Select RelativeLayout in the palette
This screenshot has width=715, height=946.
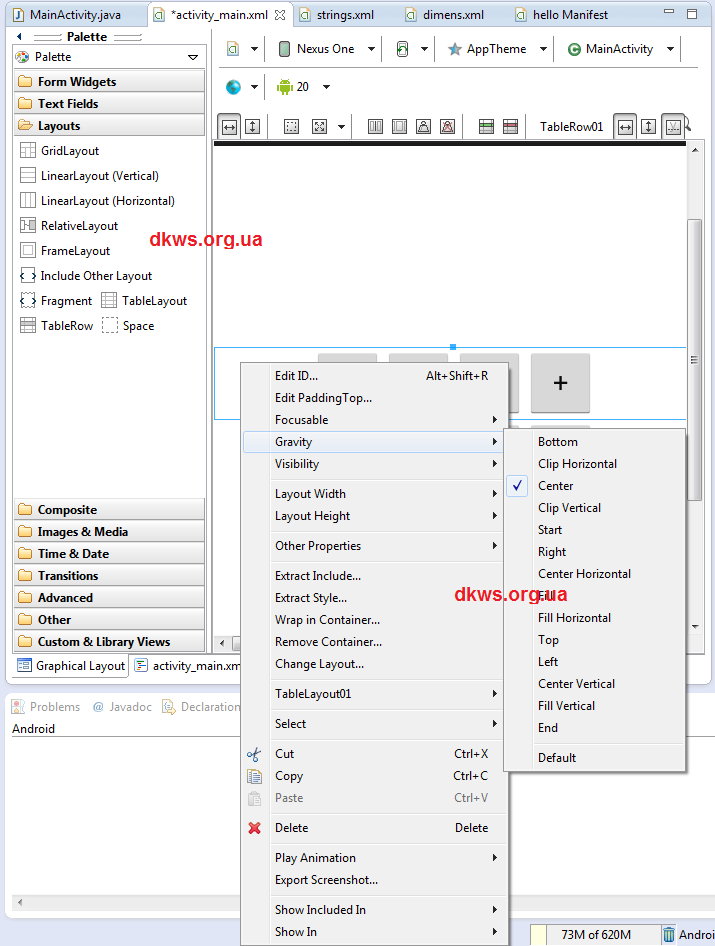pyautogui.click(x=69, y=226)
